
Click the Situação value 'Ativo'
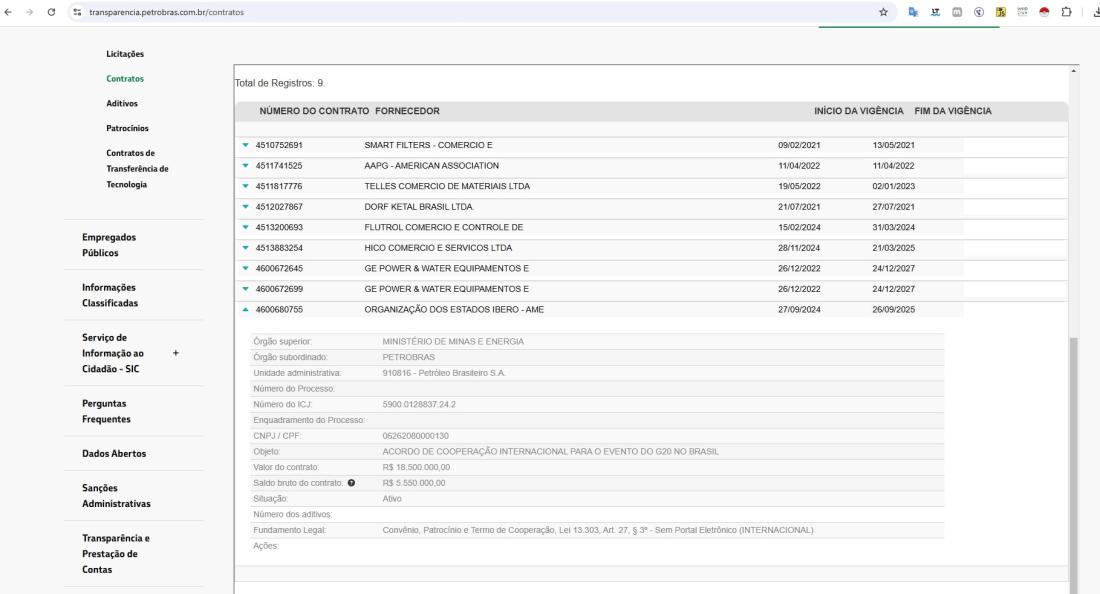(x=392, y=499)
